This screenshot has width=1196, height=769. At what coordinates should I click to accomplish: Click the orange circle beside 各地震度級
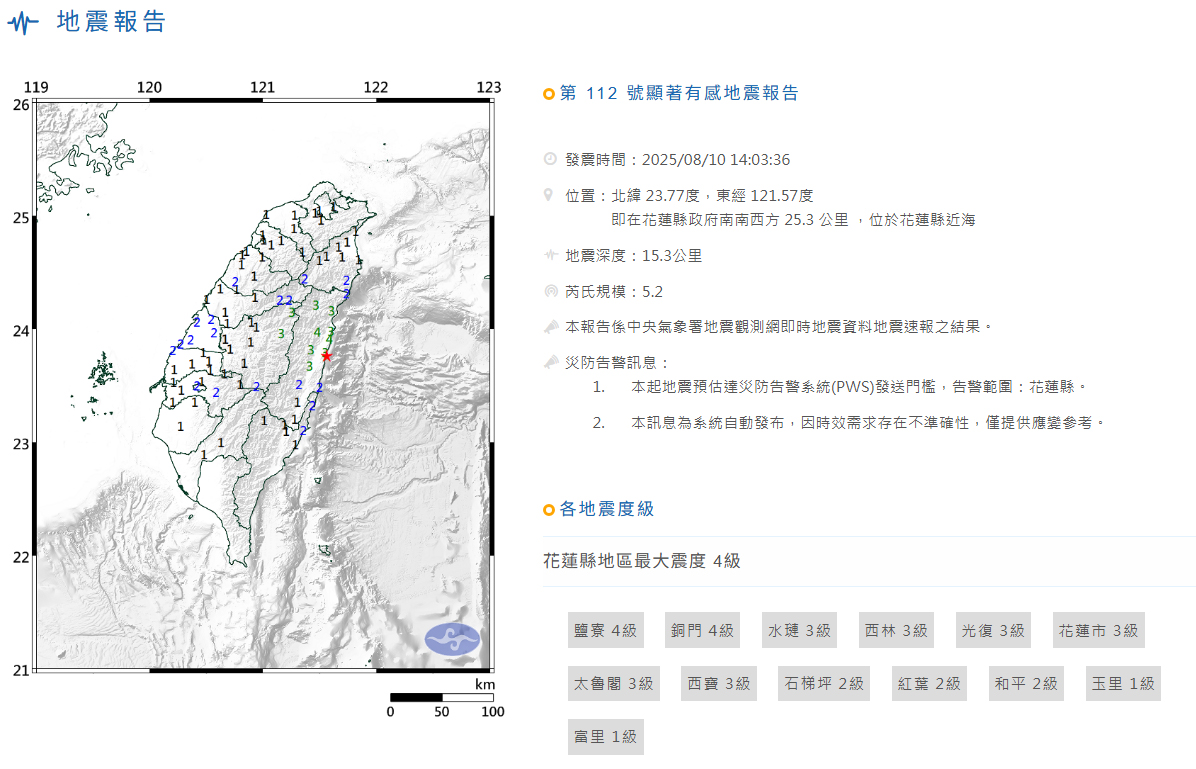tap(548, 510)
